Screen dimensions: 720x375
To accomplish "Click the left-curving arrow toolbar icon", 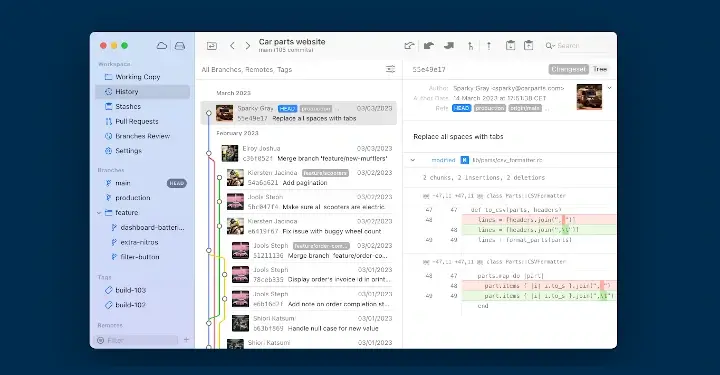I will (x=429, y=45).
